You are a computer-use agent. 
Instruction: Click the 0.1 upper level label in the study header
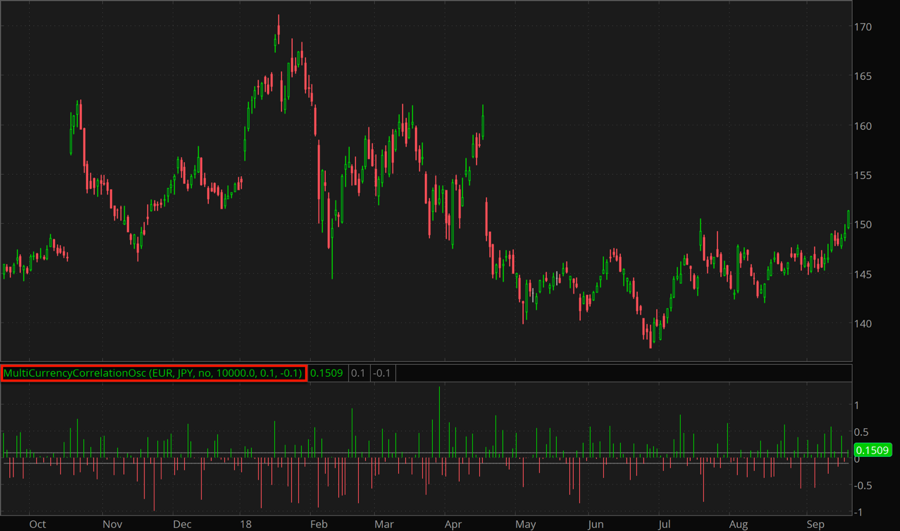(357, 373)
